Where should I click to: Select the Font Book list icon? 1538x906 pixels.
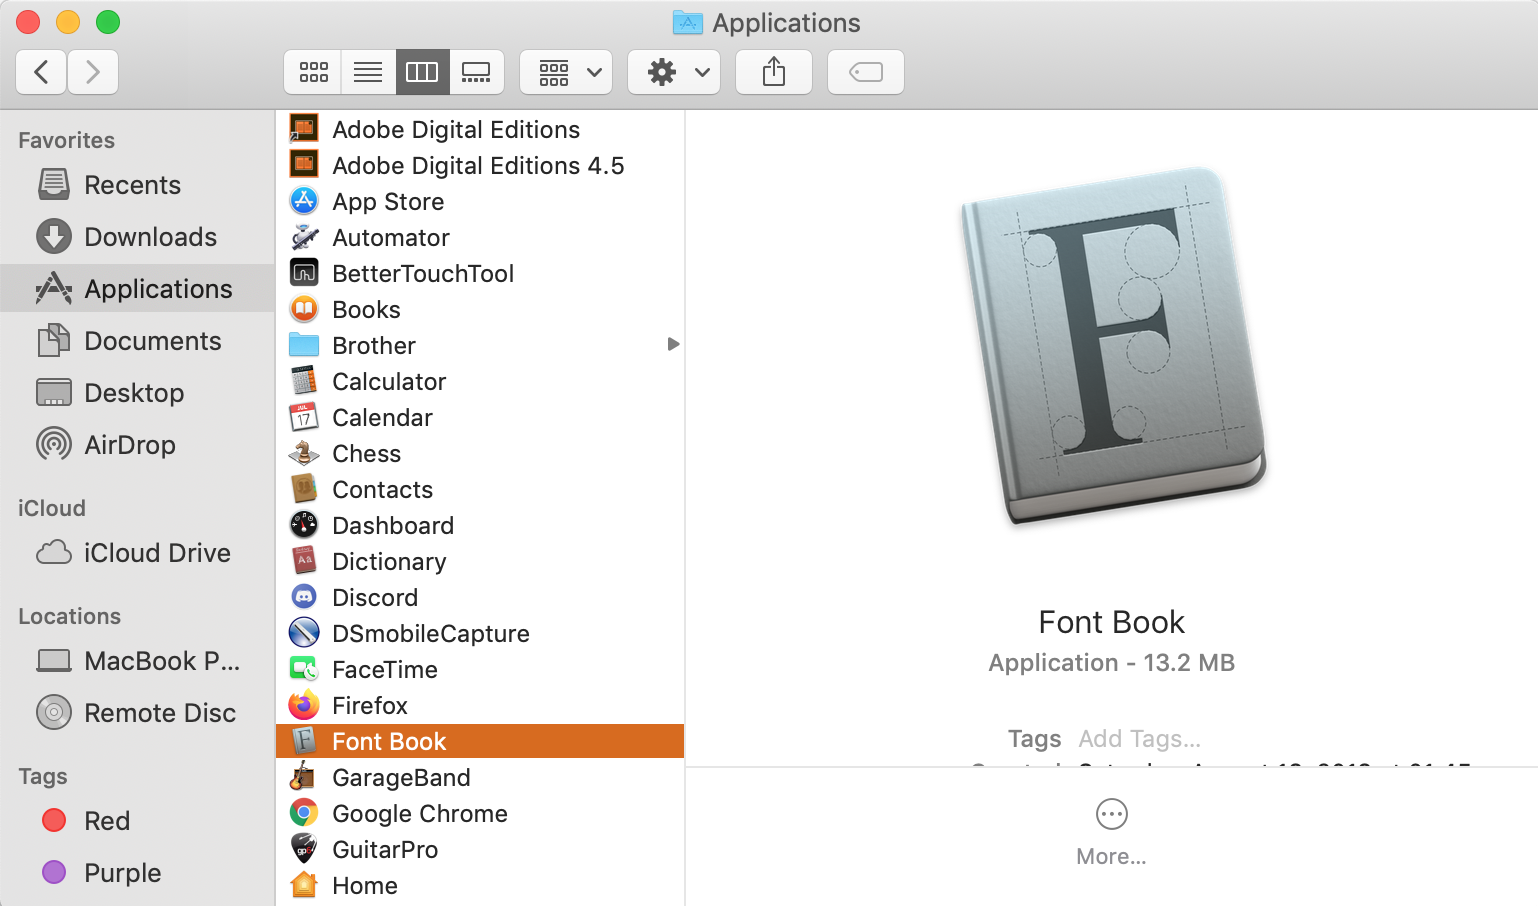(304, 741)
